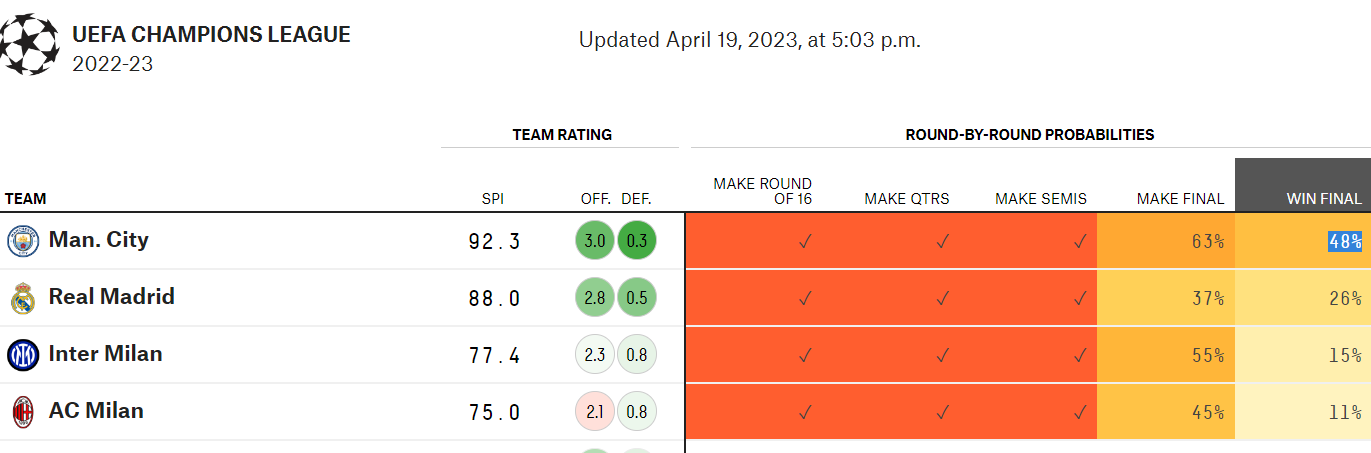Click Man. City defensive rating 0.3 circle
The image size is (1371, 453).
636,242
